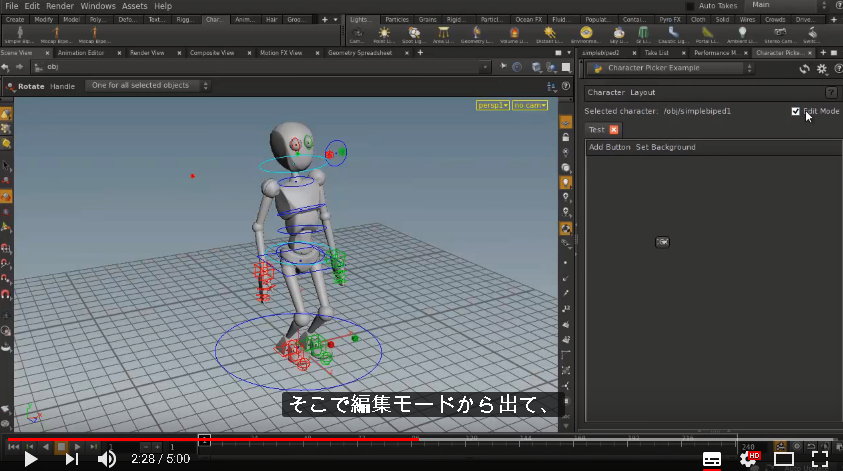Viewport: 843px width, 471px height.
Task: Click the Environment Light shelf tool
Action: (586, 35)
